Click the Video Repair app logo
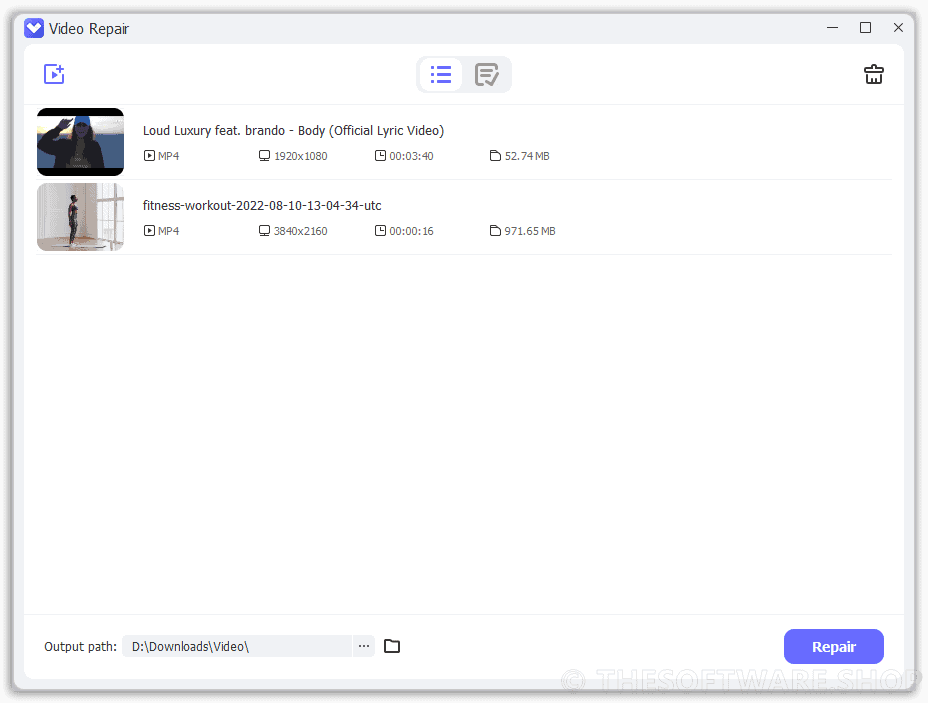This screenshot has height=703, width=928. point(34,28)
